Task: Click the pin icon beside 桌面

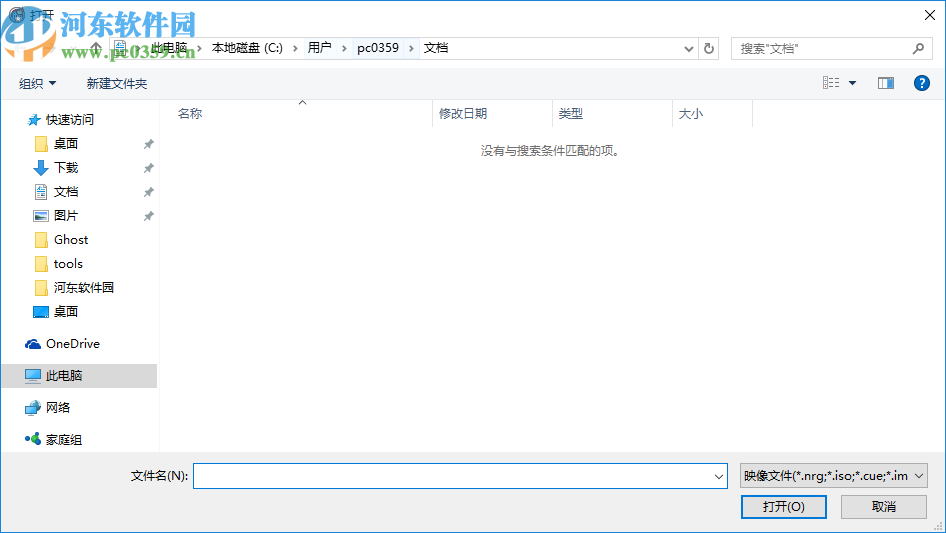Action: (148, 144)
